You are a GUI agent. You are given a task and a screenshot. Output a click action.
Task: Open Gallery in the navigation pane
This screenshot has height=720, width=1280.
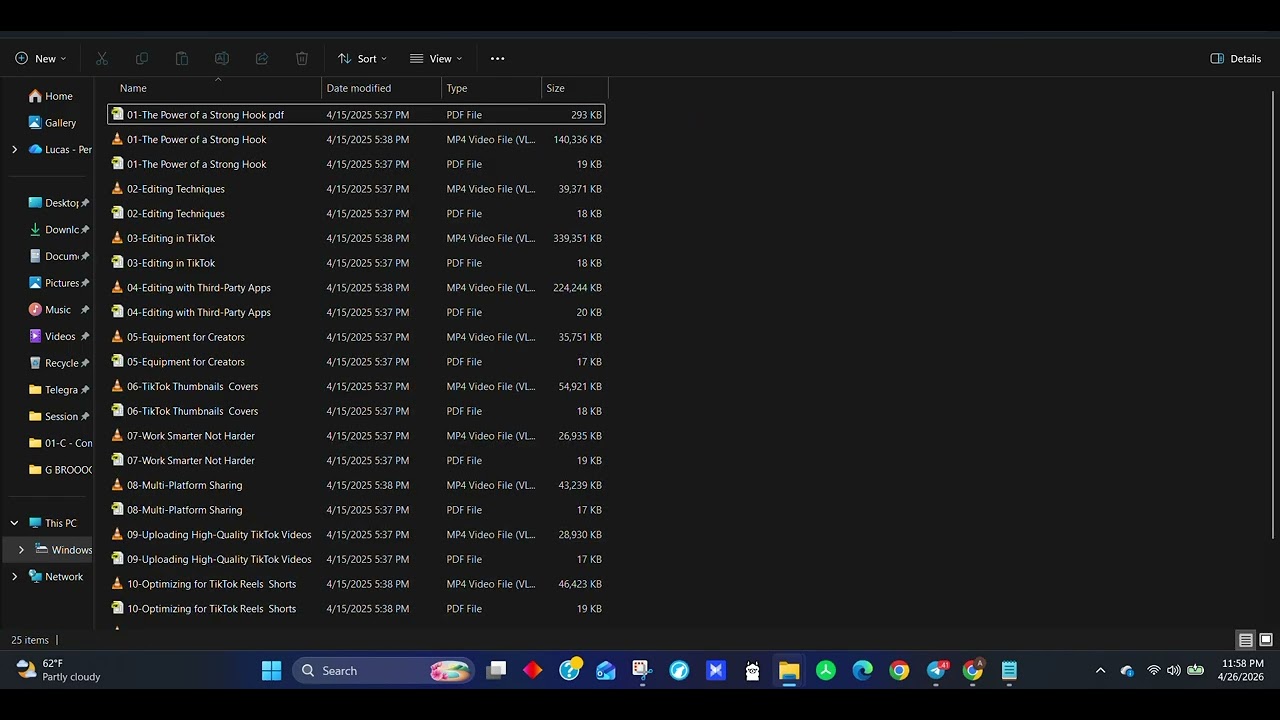tap(52, 123)
